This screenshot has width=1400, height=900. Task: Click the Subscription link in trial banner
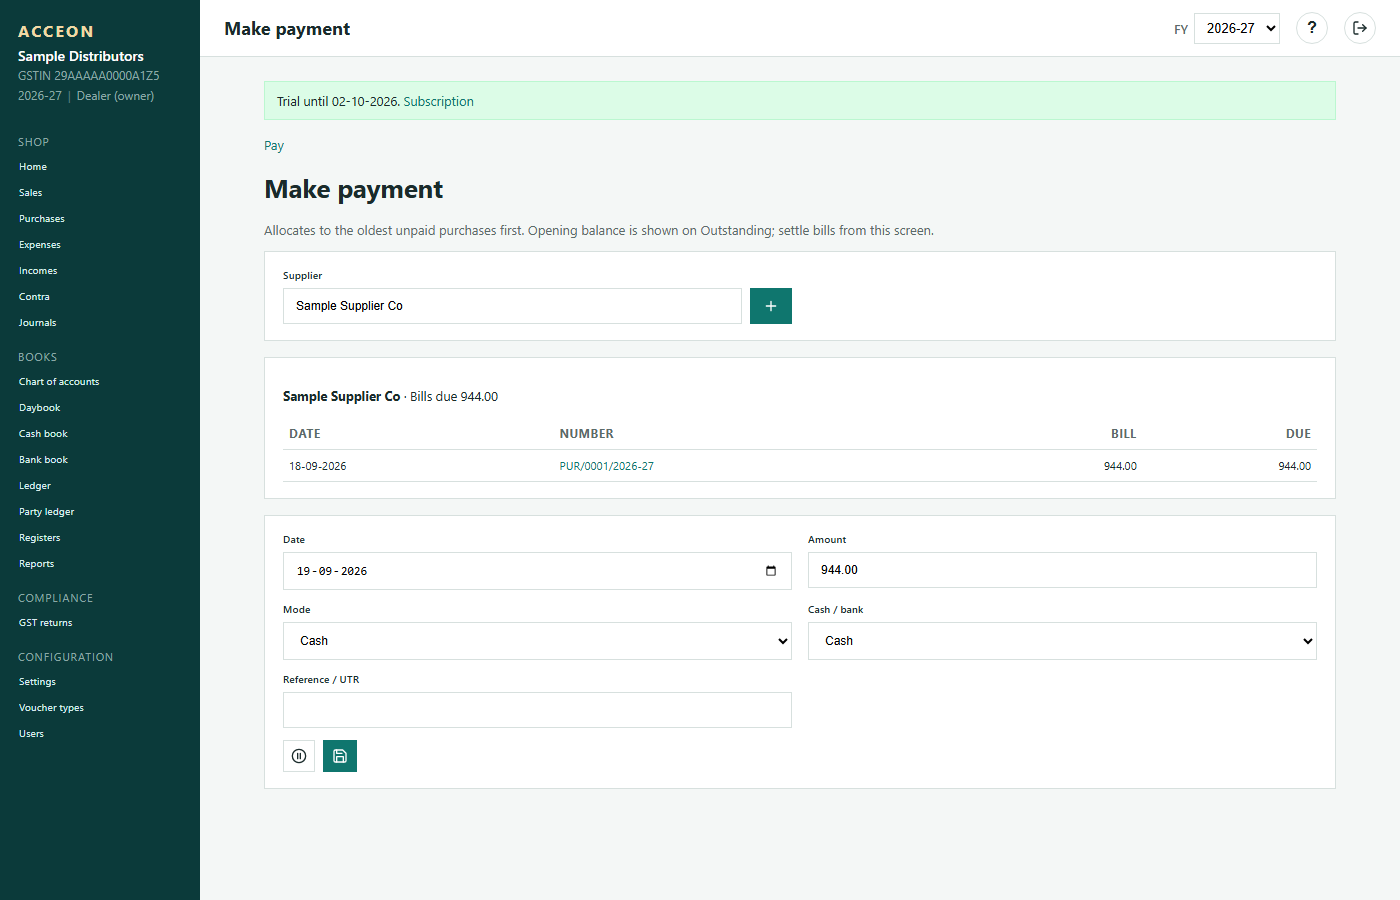438,101
